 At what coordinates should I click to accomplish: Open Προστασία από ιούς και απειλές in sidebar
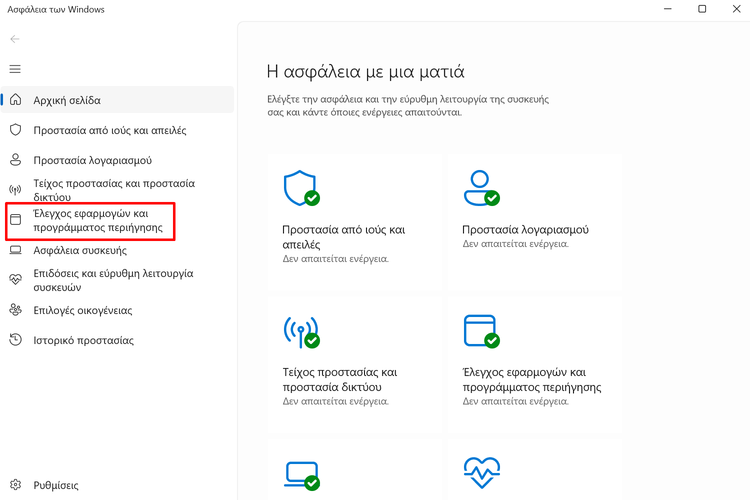pos(118,130)
